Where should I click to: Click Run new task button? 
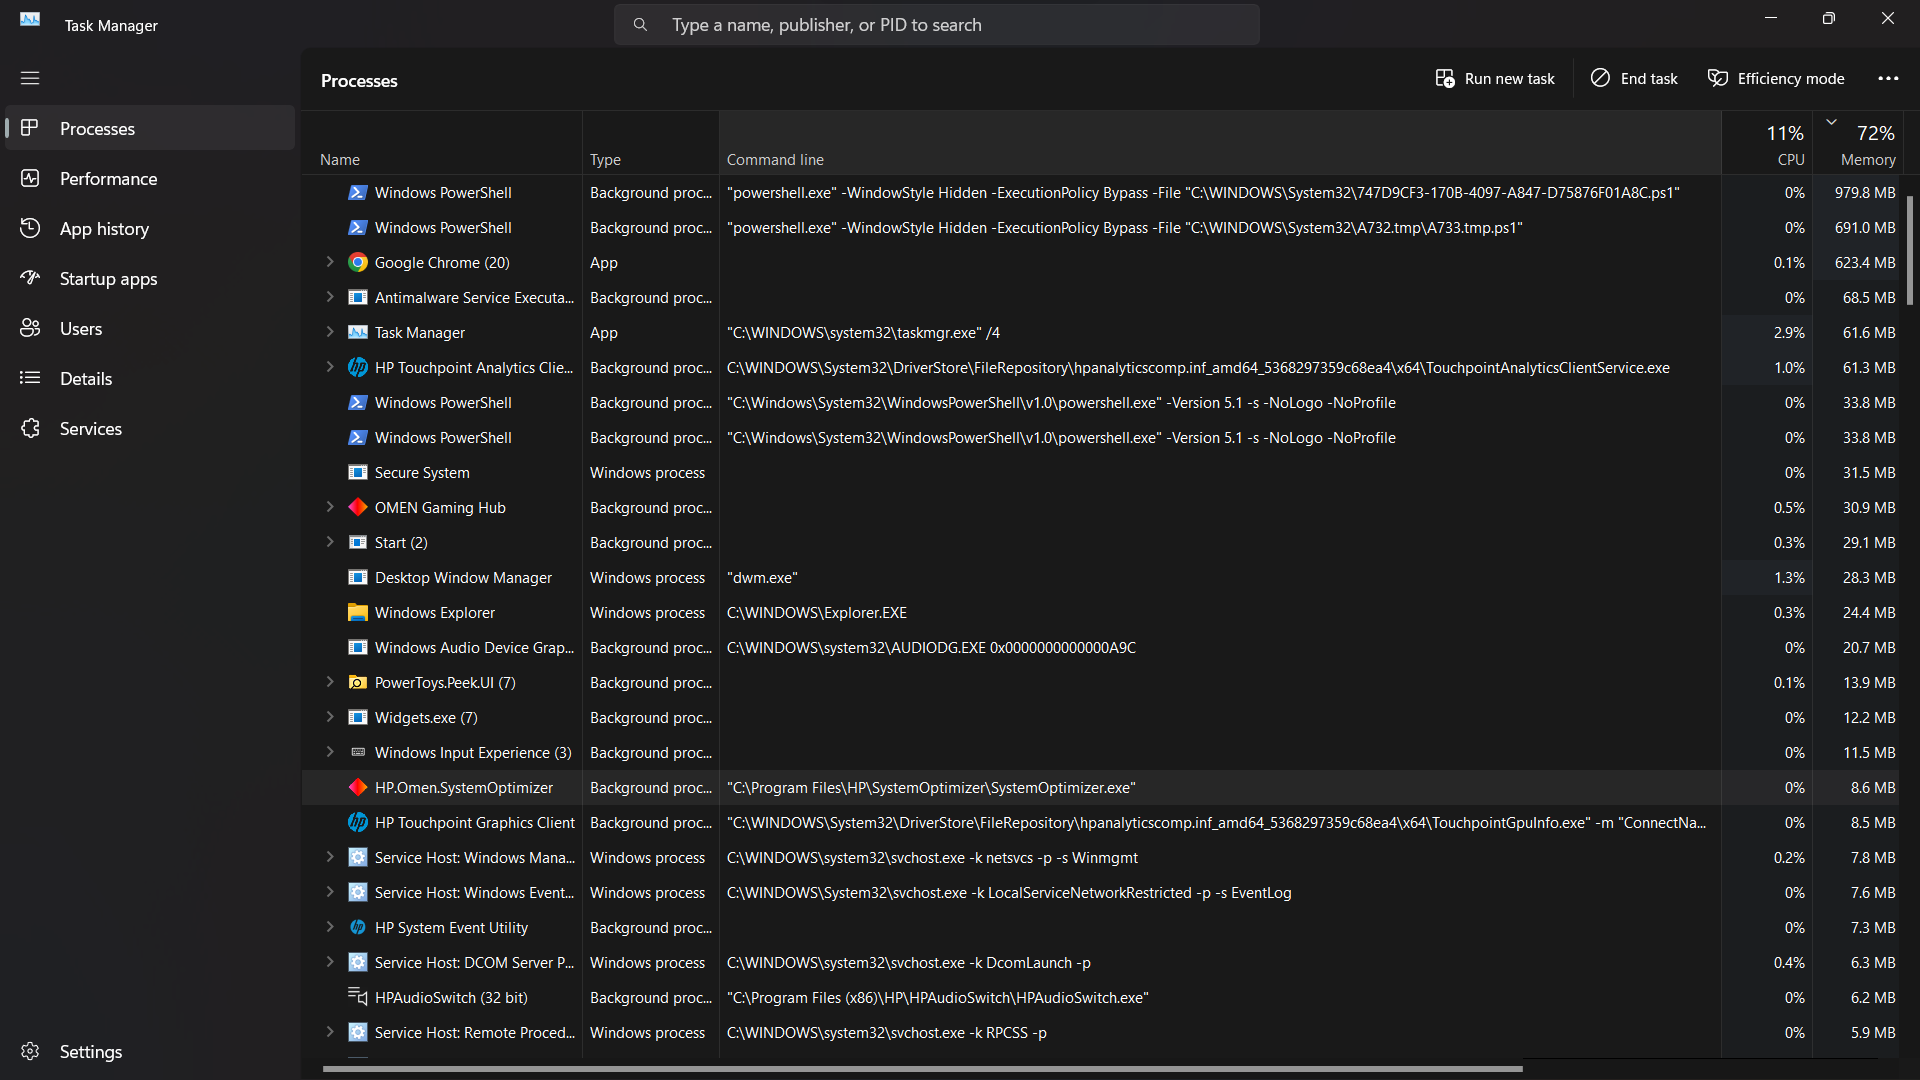pos(1495,78)
